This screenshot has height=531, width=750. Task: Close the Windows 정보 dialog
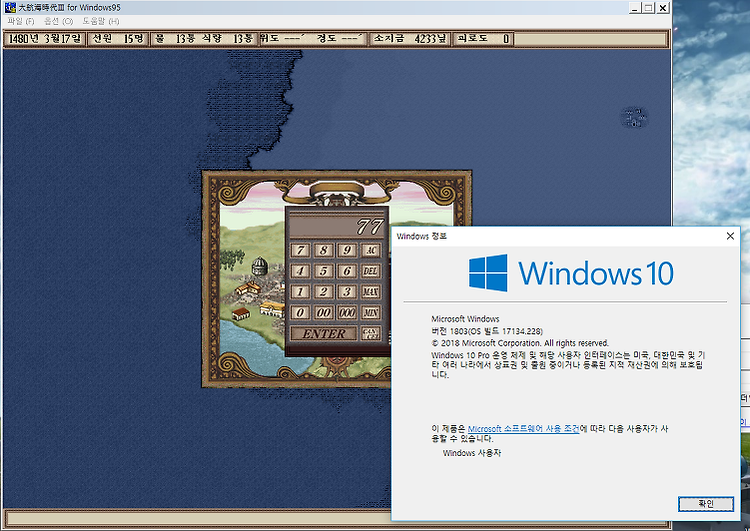pyautogui.click(x=730, y=236)
